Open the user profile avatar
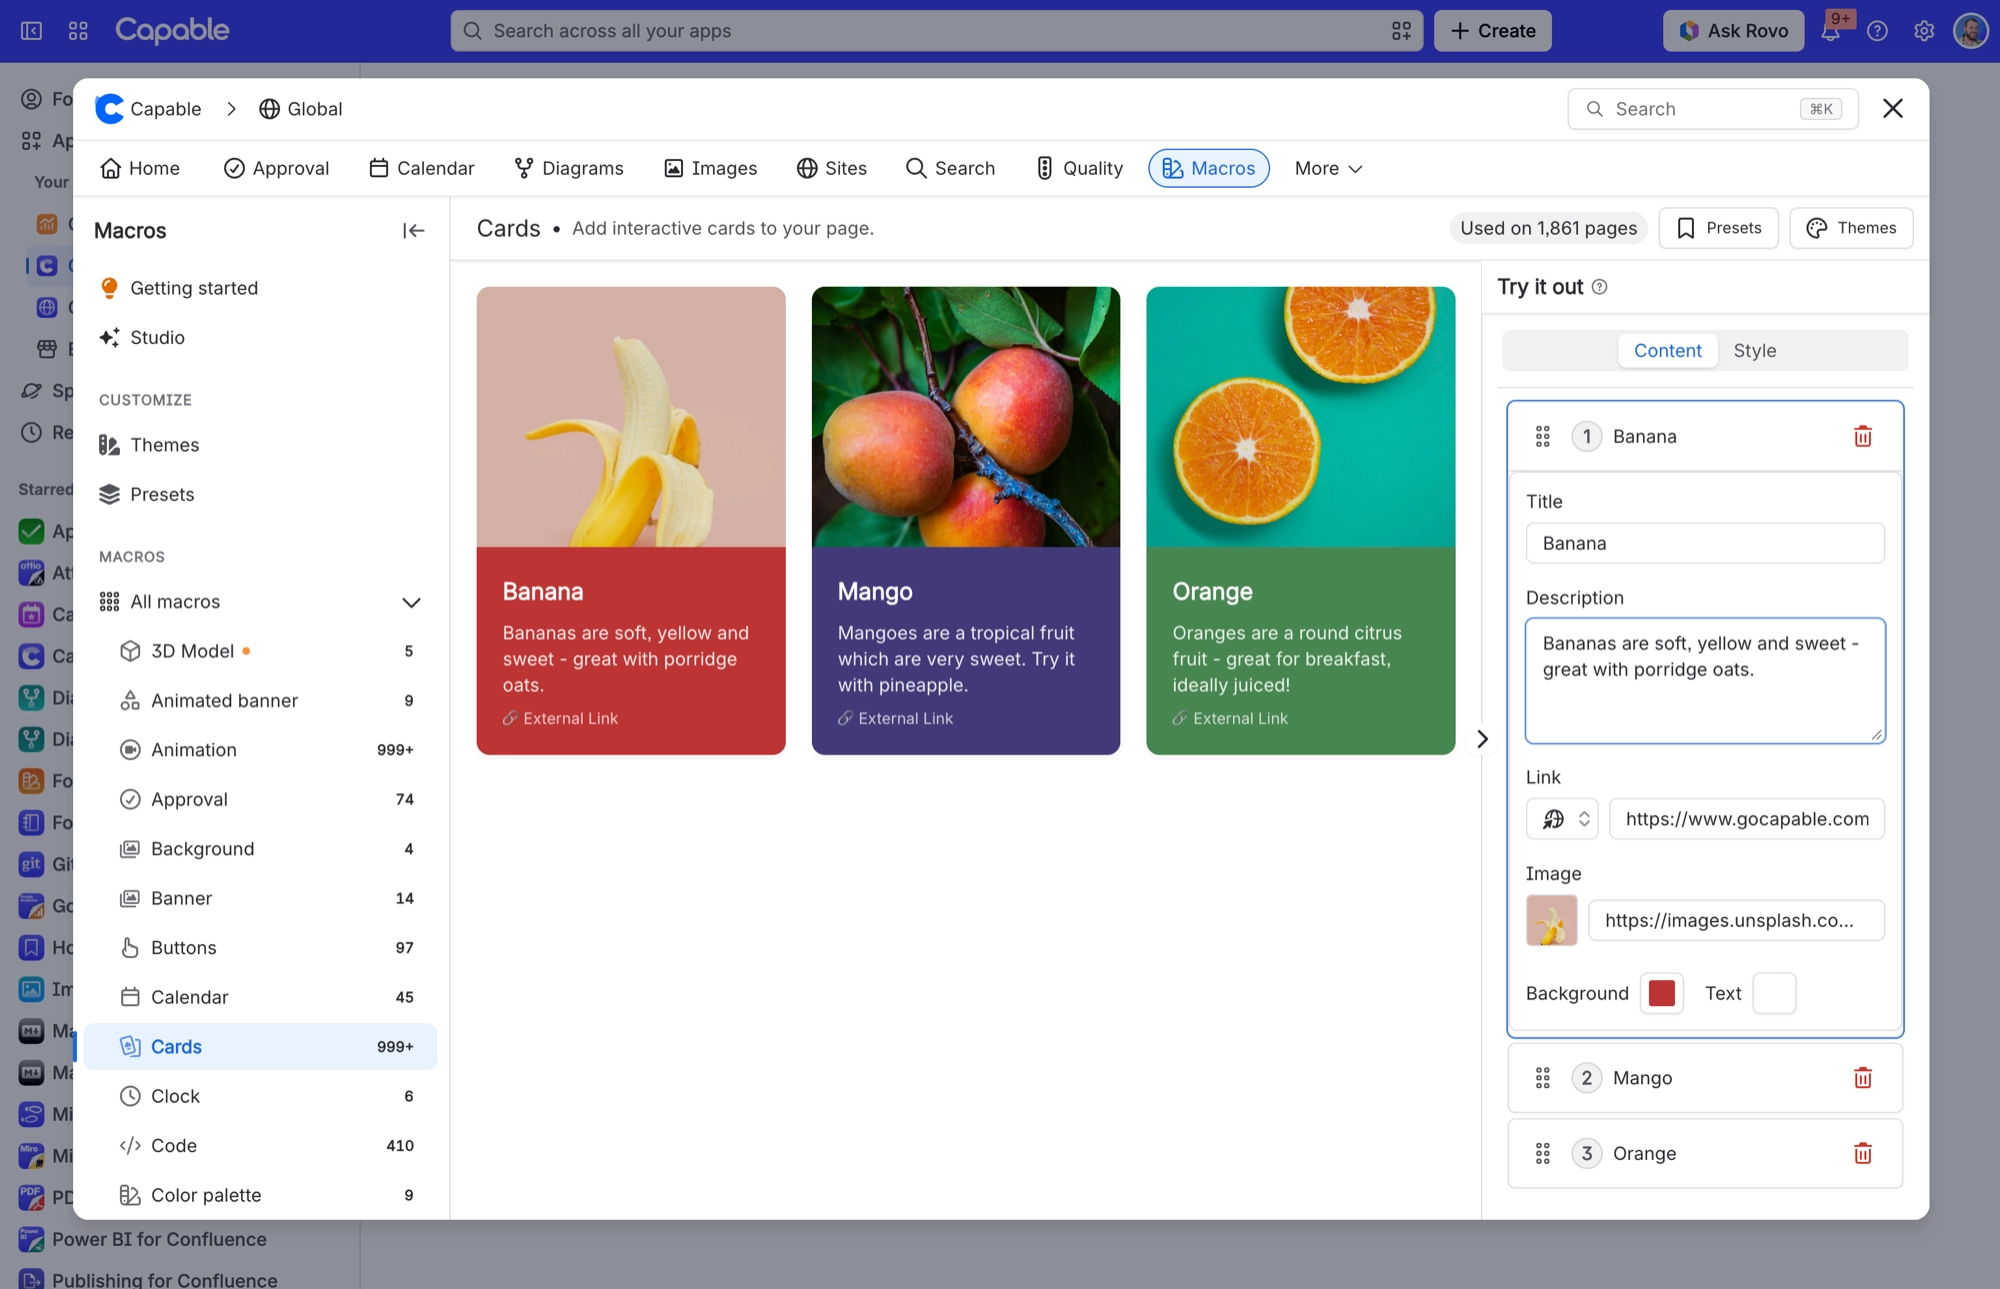Viewport: 2000px width, 1289px height. (1971, 31)
